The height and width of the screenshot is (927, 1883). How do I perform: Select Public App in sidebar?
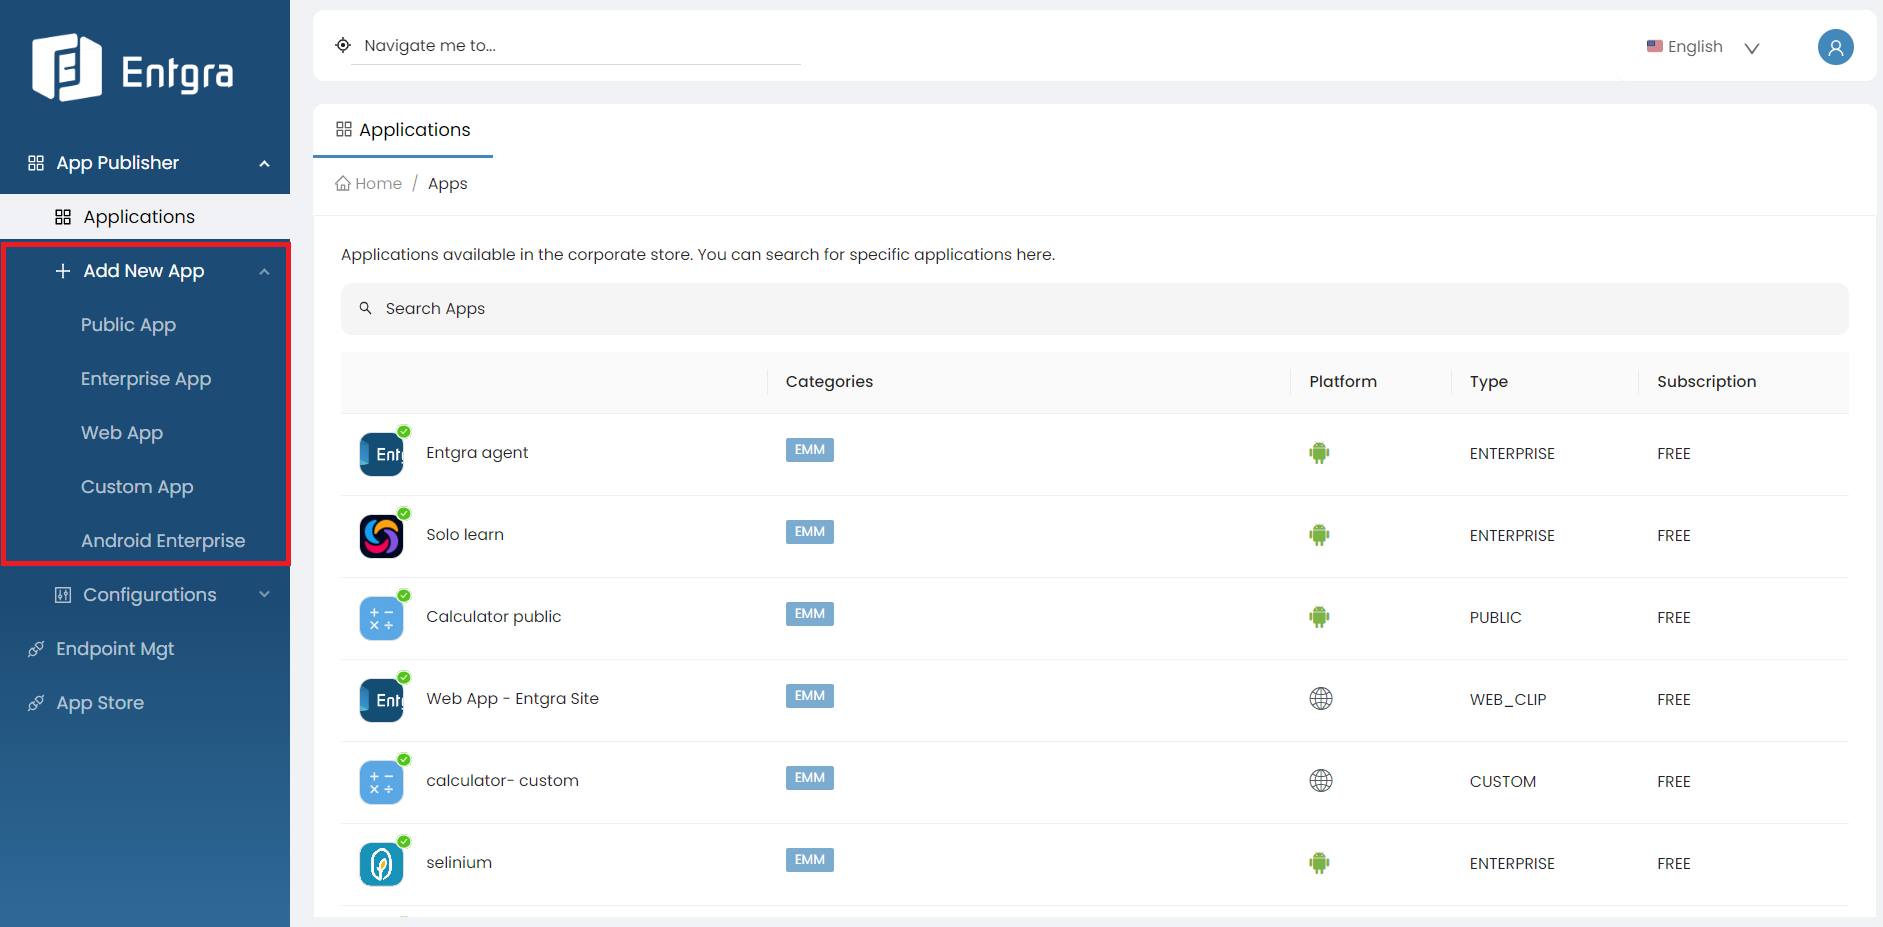point(128,325)
